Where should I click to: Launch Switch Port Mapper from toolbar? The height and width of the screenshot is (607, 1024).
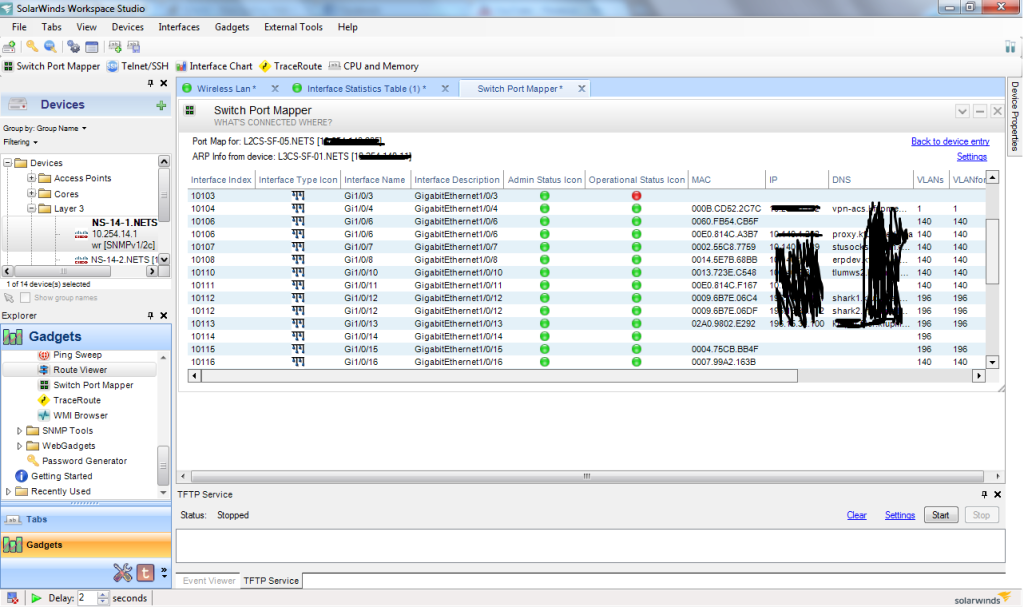click(52, 66)
